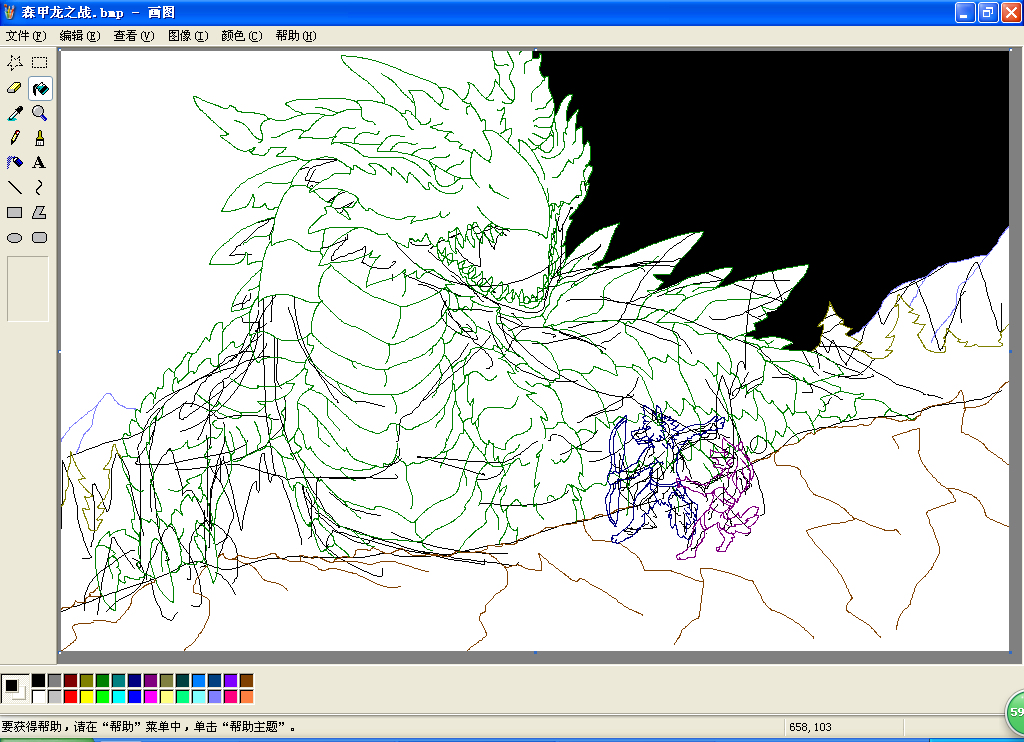This screenshot has height=742, width=1024.
Task: Pick the orange palette swatch
Action: pos(247,697)
